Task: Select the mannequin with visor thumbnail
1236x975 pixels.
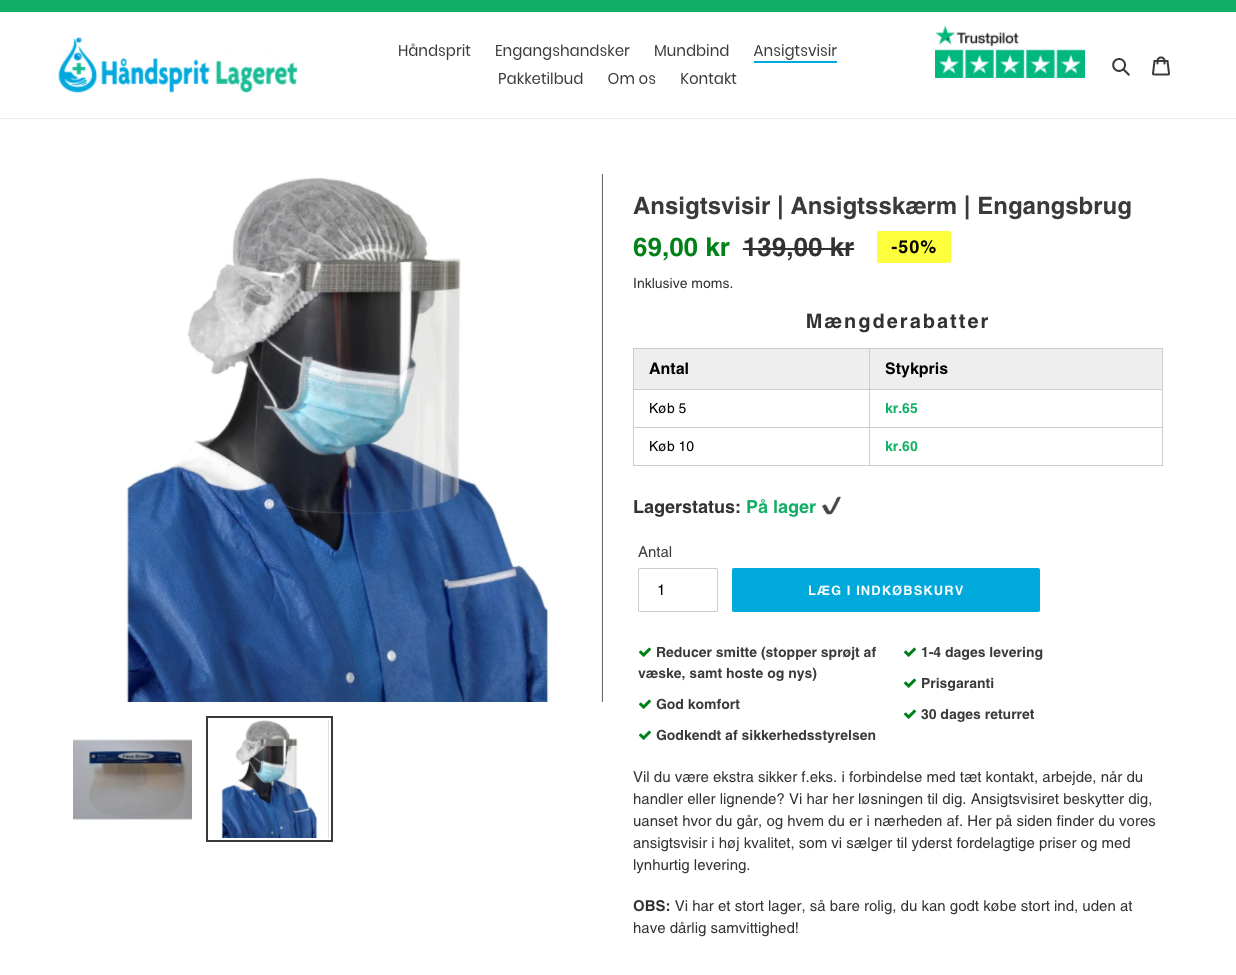Action: tap(269, 779)
